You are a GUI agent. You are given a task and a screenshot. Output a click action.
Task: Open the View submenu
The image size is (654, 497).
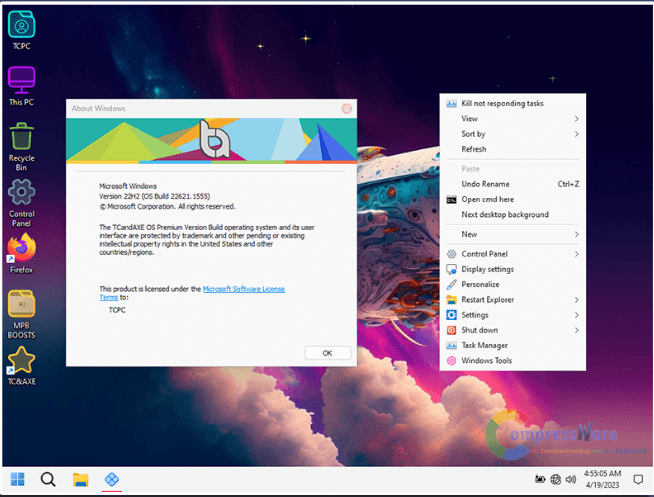pyautogui.click(x=512, y=119)
